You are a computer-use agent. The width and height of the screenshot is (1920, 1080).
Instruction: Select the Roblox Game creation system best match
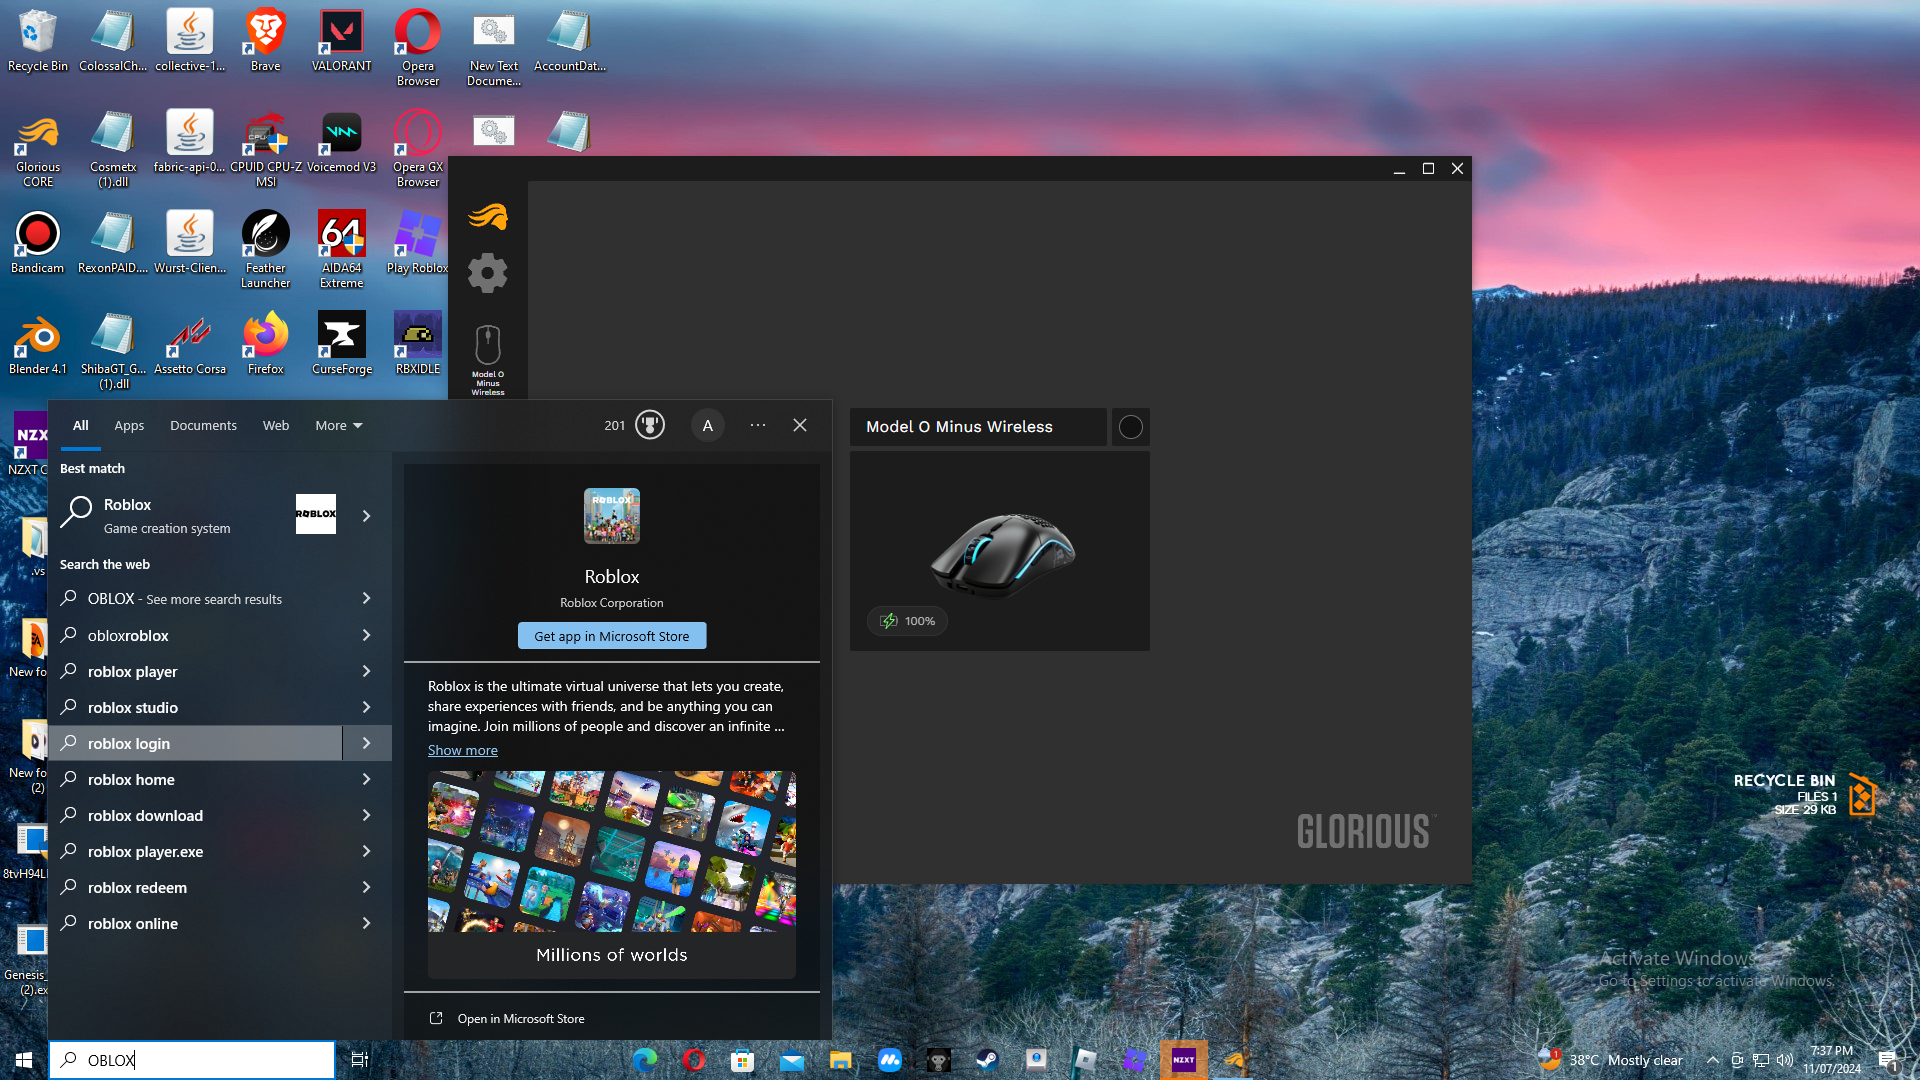(195, 516)
